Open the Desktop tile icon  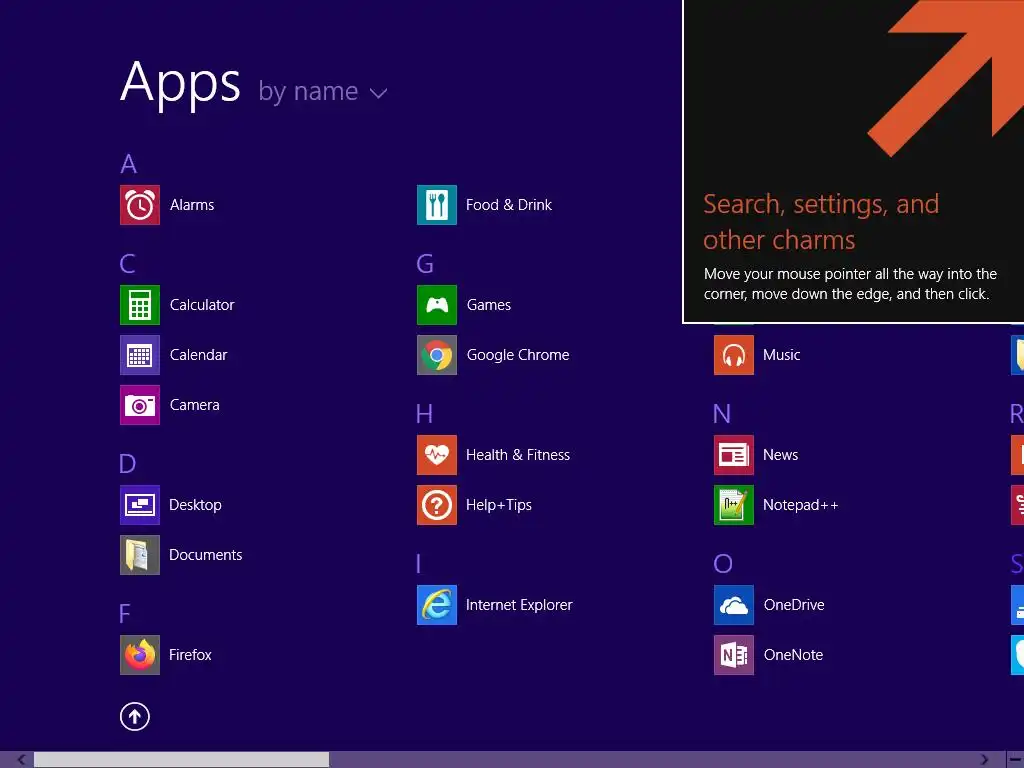140,505
